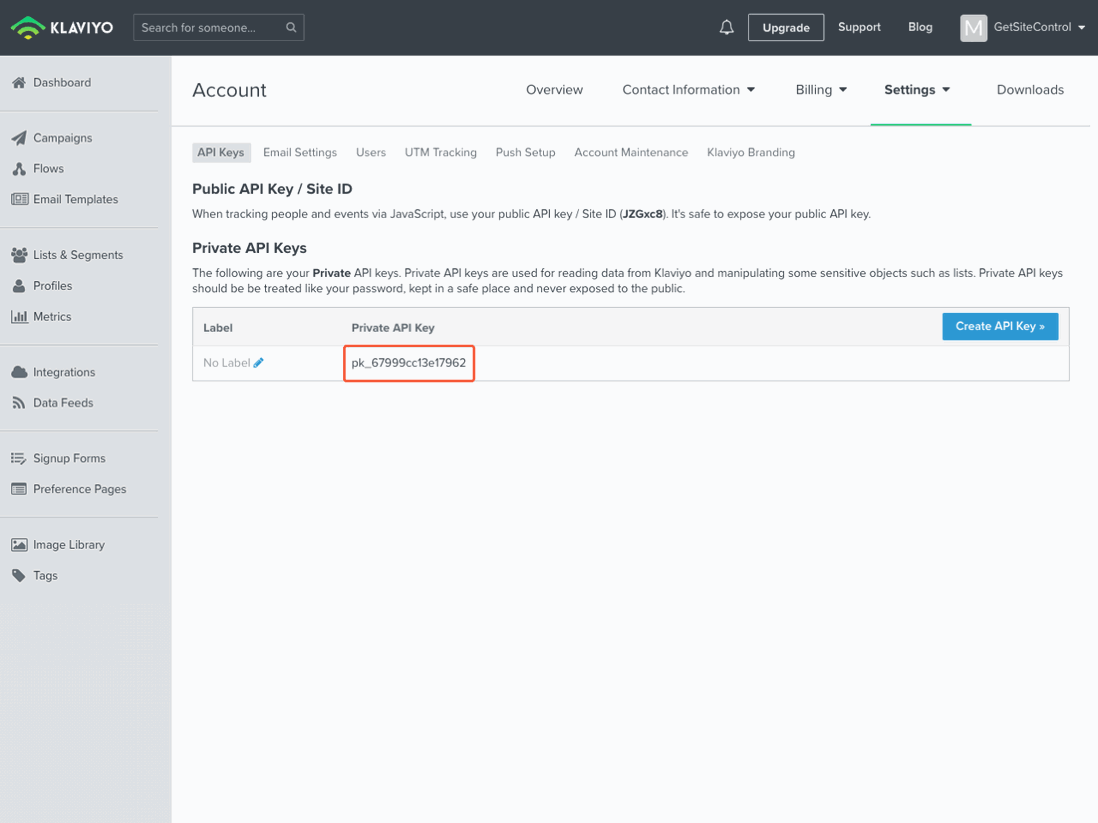Viewport: 1098px width, 823px height.
Task: Click the Upgrade button
Action: pyautogui.click(x=786, y=27)
